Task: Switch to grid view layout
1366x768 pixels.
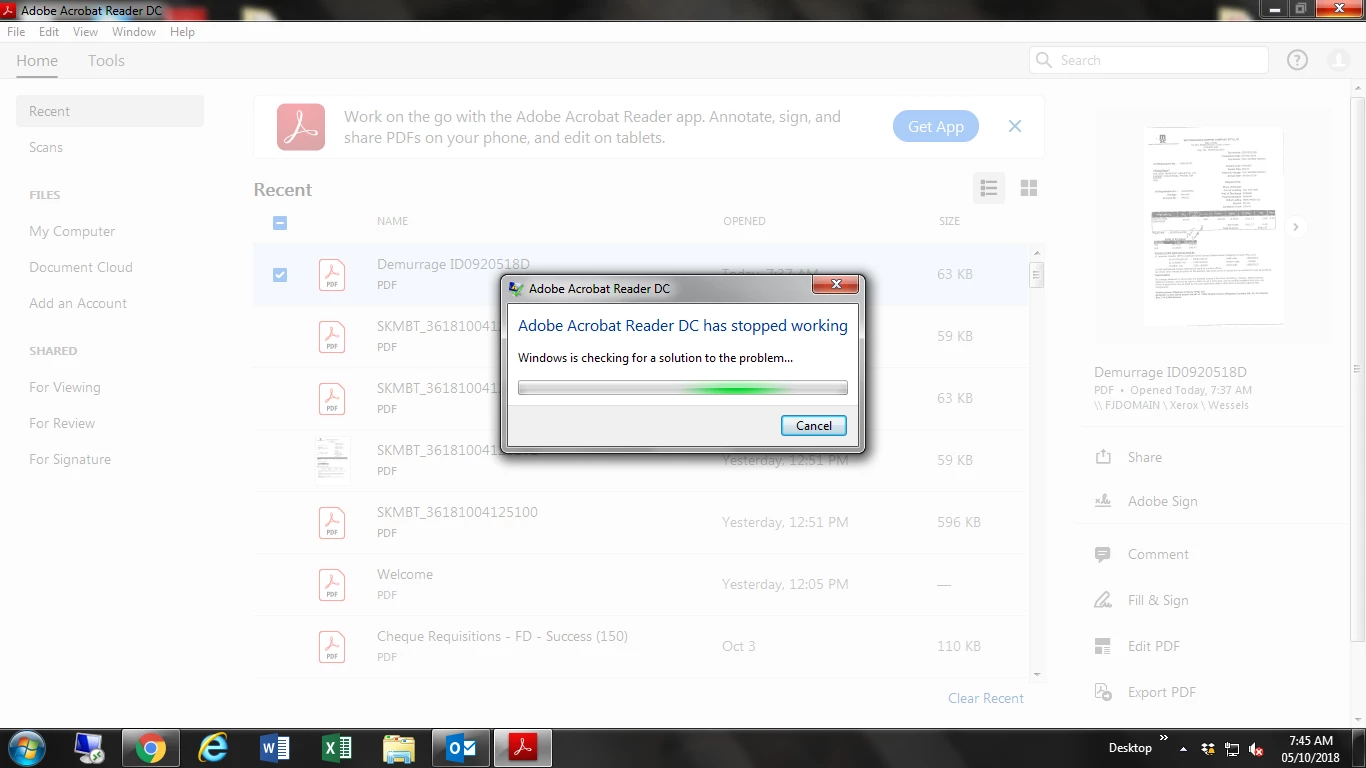Action: click(1029, 188)
